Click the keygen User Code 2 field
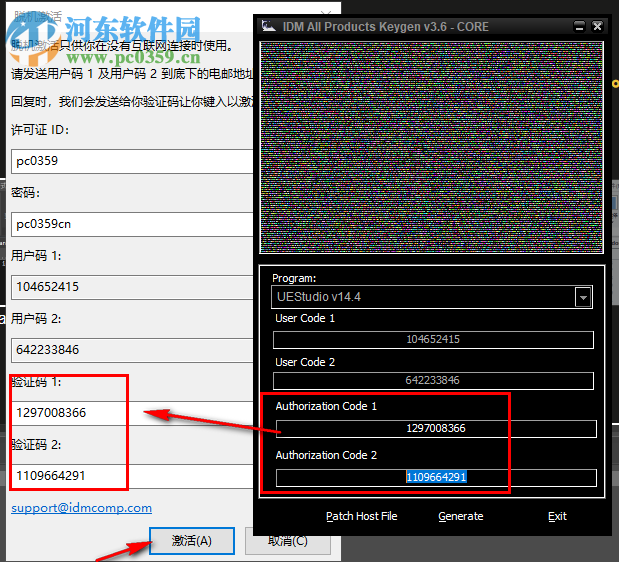The image size is (619, 562). tap(433, 381)
